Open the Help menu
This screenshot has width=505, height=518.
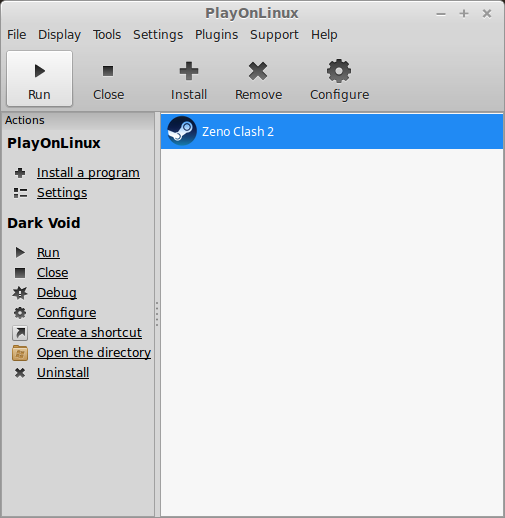point(324,35)
